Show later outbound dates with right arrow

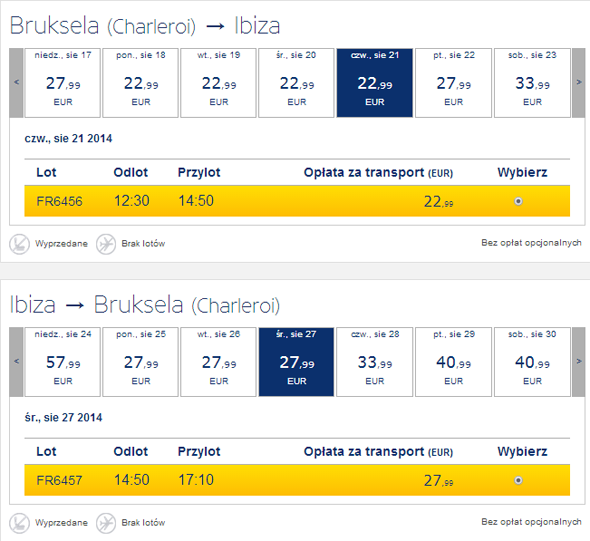coord(579,83)
